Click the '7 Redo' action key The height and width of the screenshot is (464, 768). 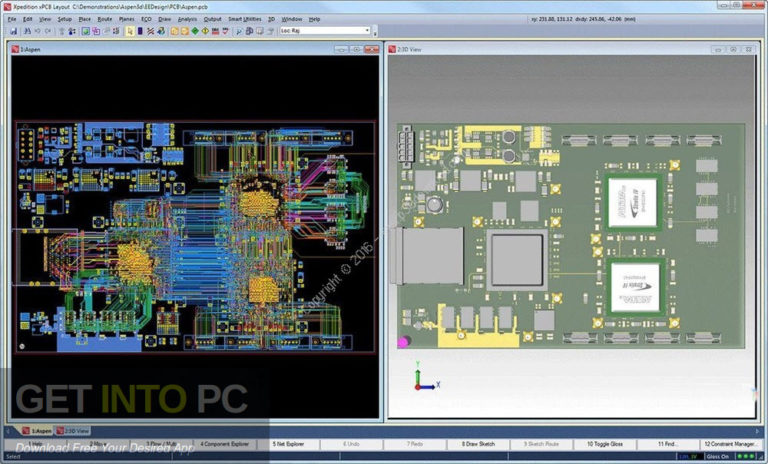pos(415,444)
